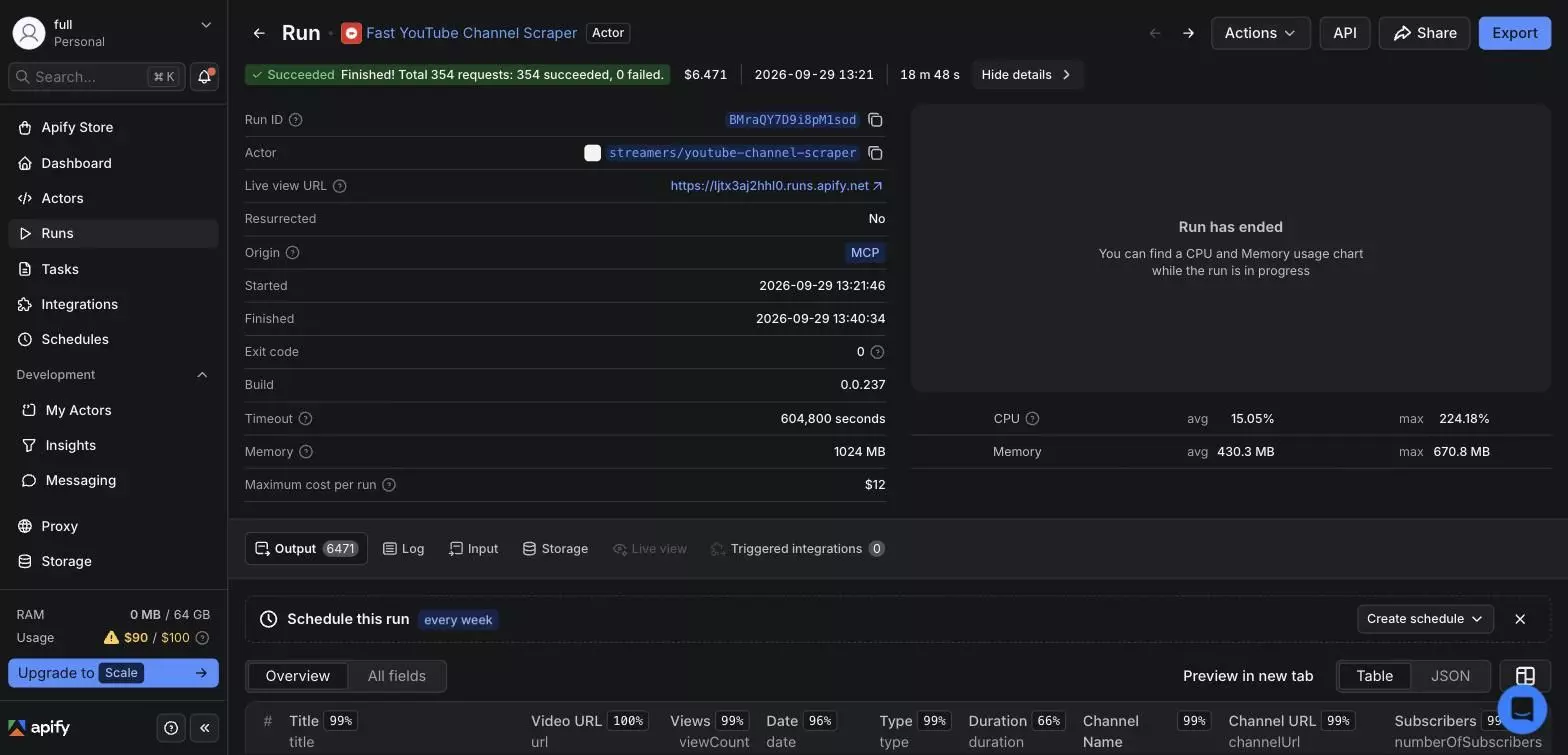This screenshot has height=755, width=1568.
Task: Click the help icon beside Timeout
Action: [x=306, y=419]
